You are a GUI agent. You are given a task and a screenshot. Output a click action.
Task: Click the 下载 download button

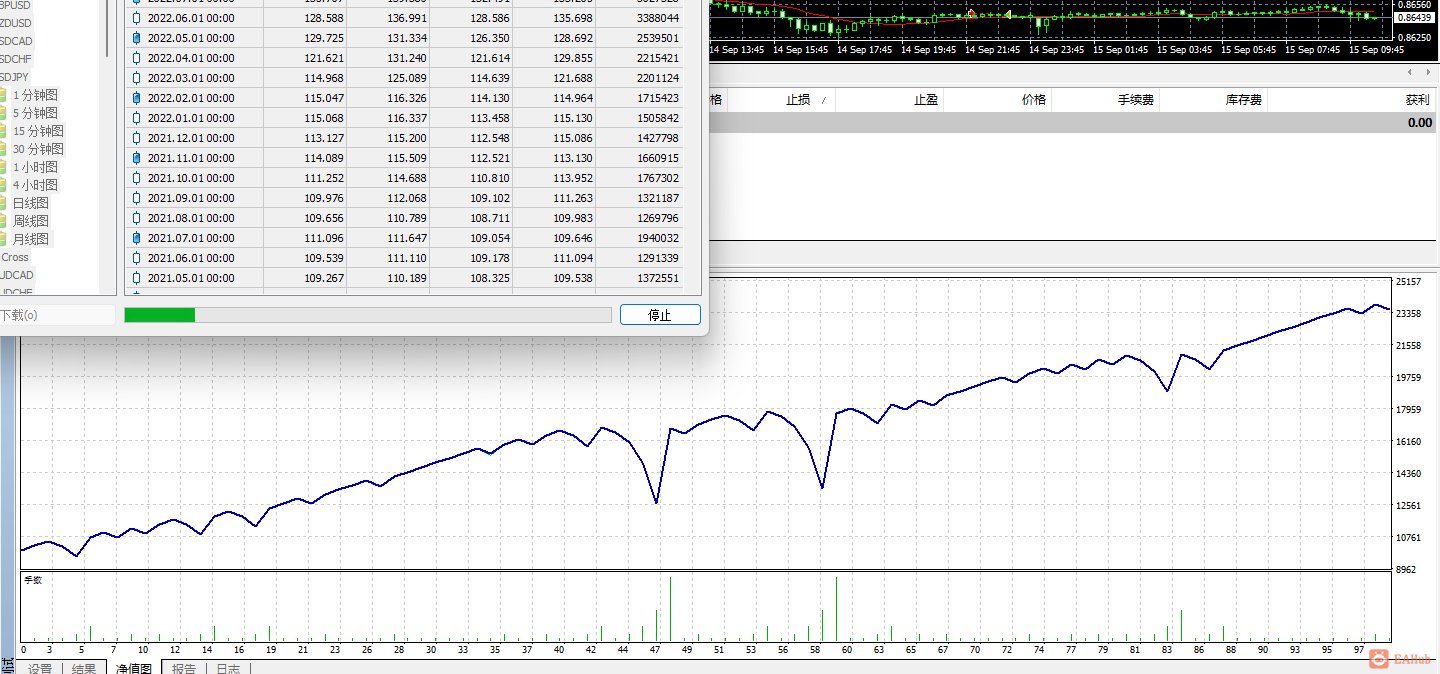57,315
